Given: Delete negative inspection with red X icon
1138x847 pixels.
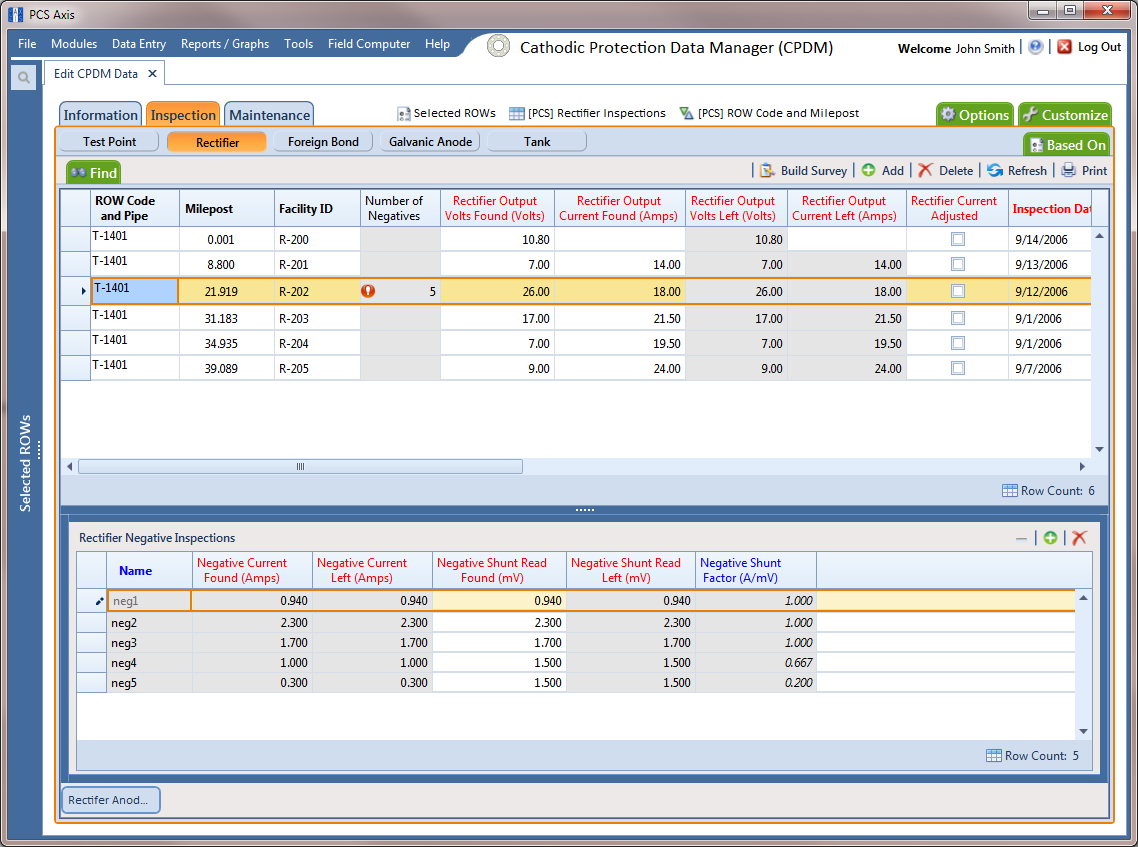Looking at the screenshot, I should tap(1079, 538).
